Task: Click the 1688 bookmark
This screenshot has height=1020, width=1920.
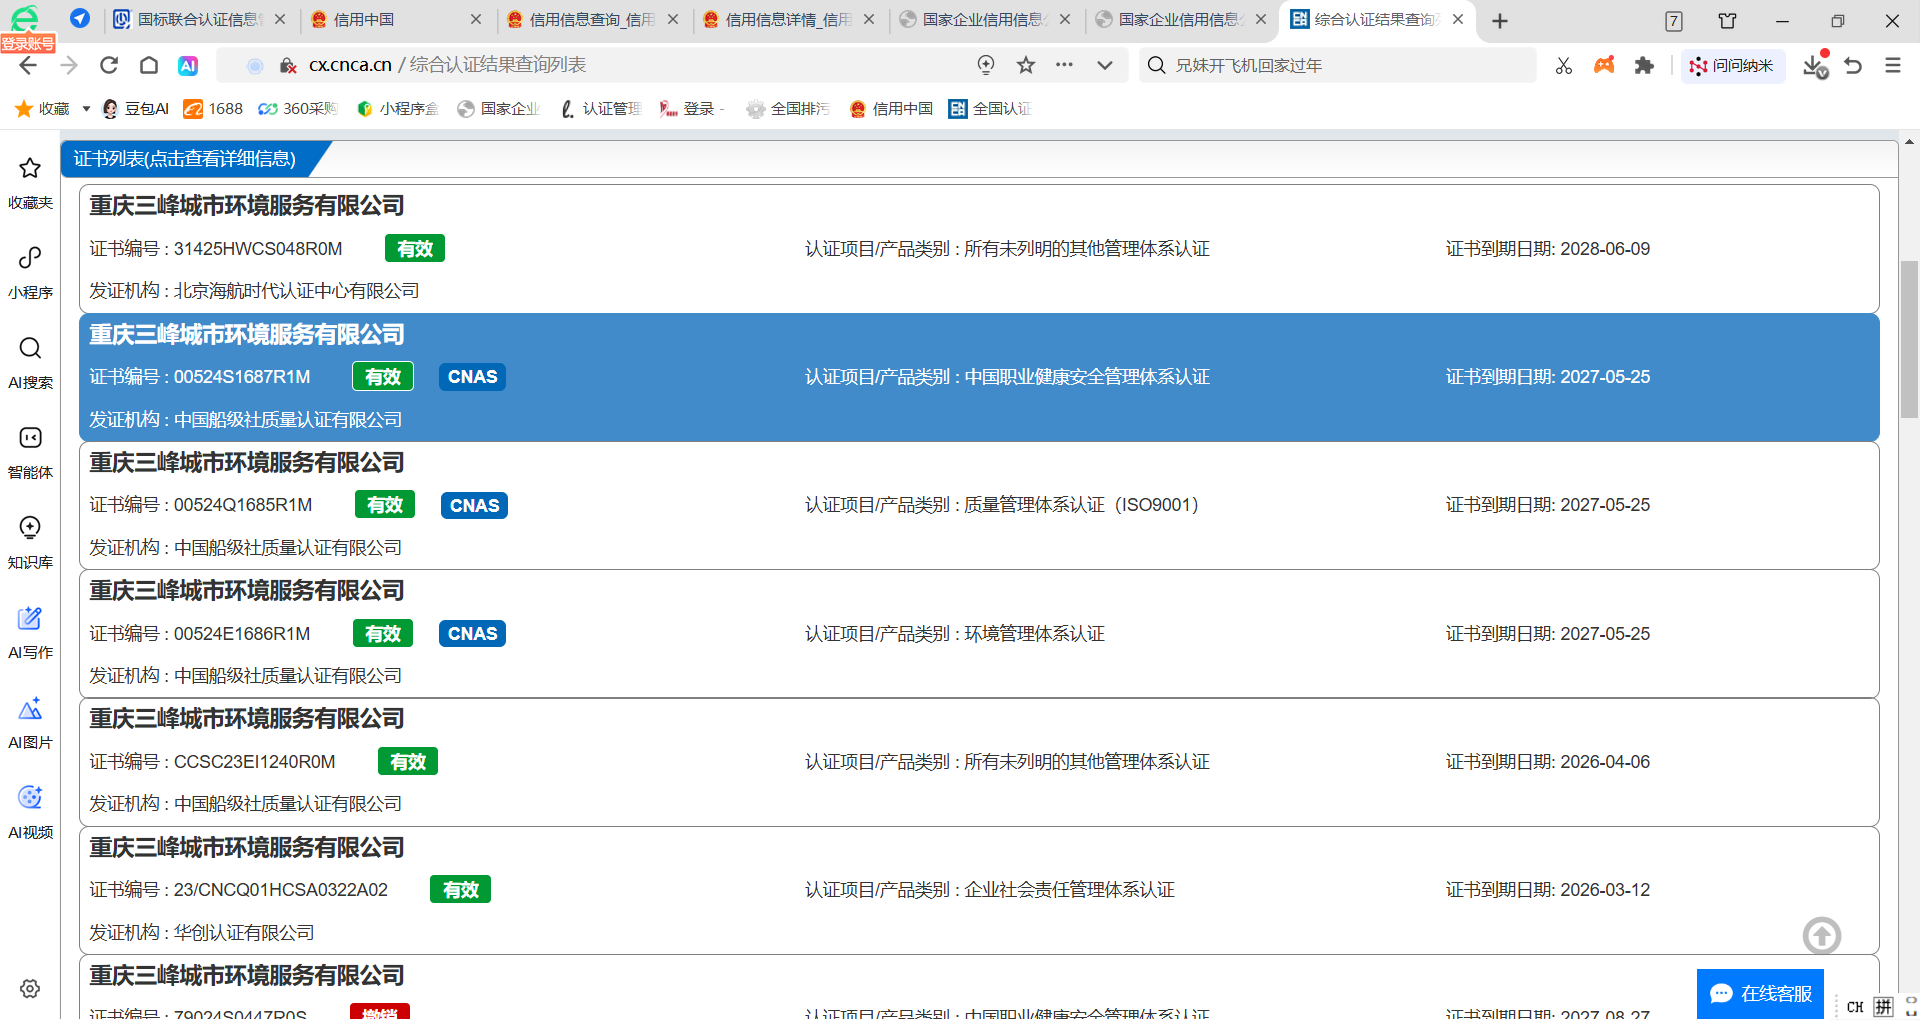Action: [x=213, y=109]
